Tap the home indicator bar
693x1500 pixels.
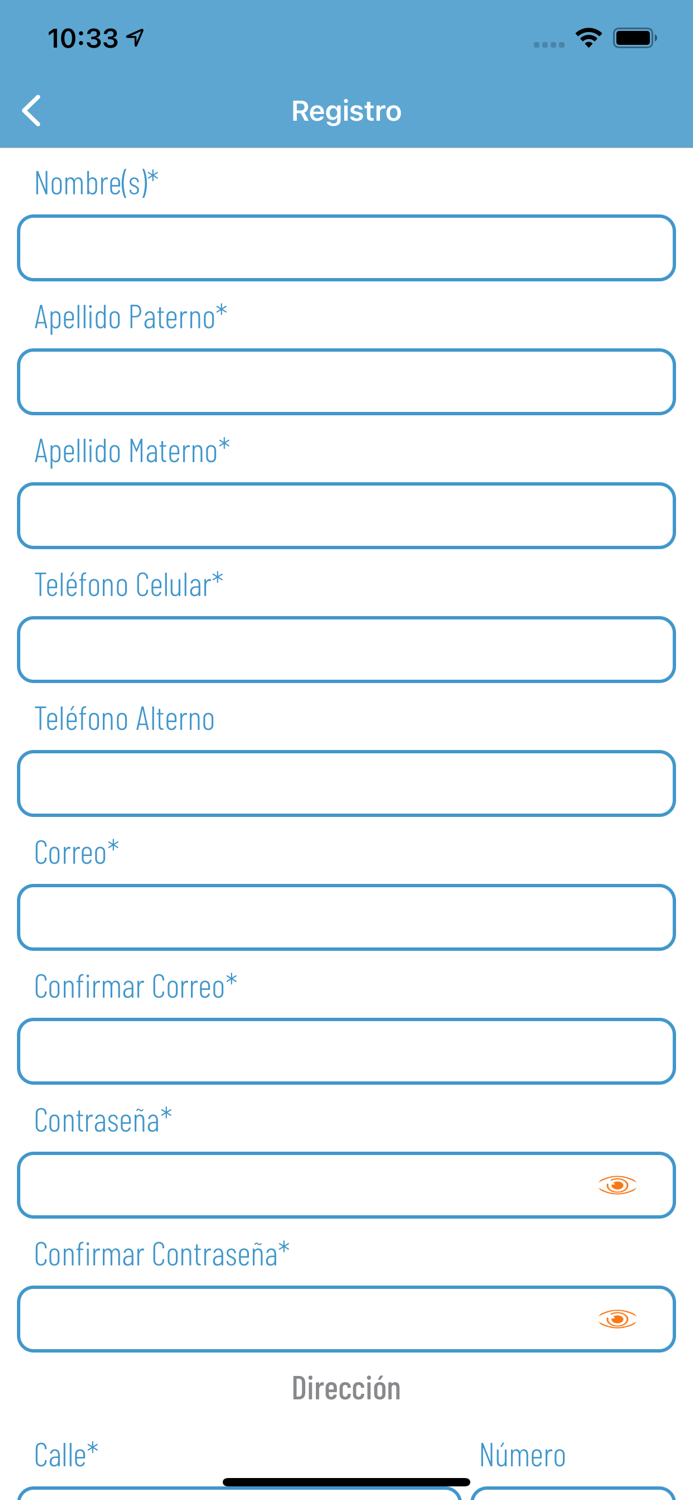[x=346, y=1481]
